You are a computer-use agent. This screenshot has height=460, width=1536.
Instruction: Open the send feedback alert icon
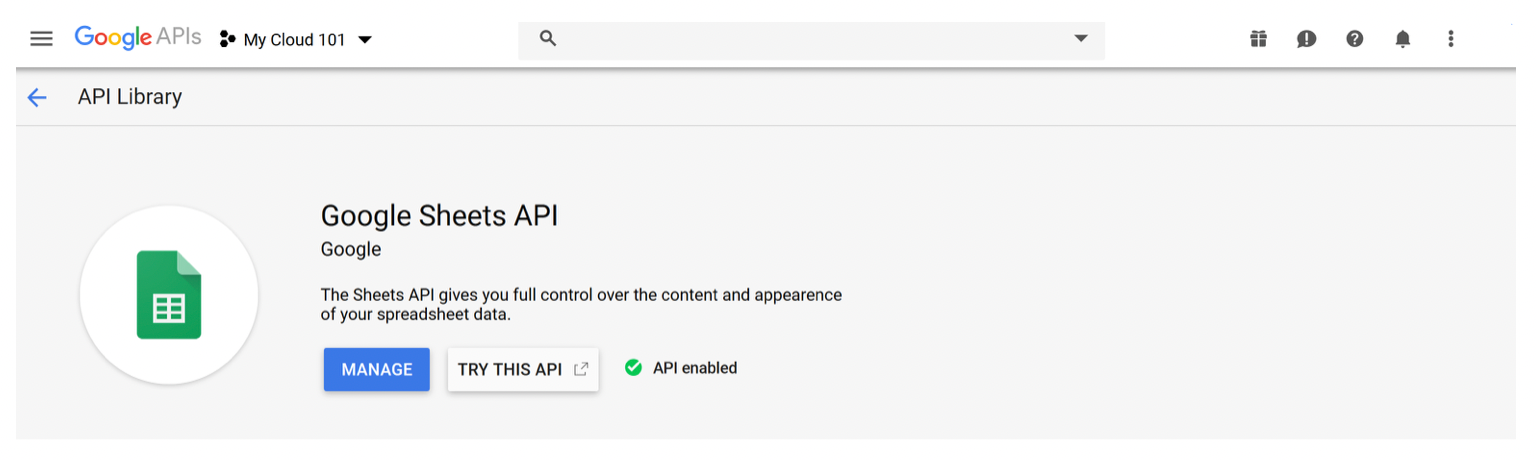[x=1306, y=39]
